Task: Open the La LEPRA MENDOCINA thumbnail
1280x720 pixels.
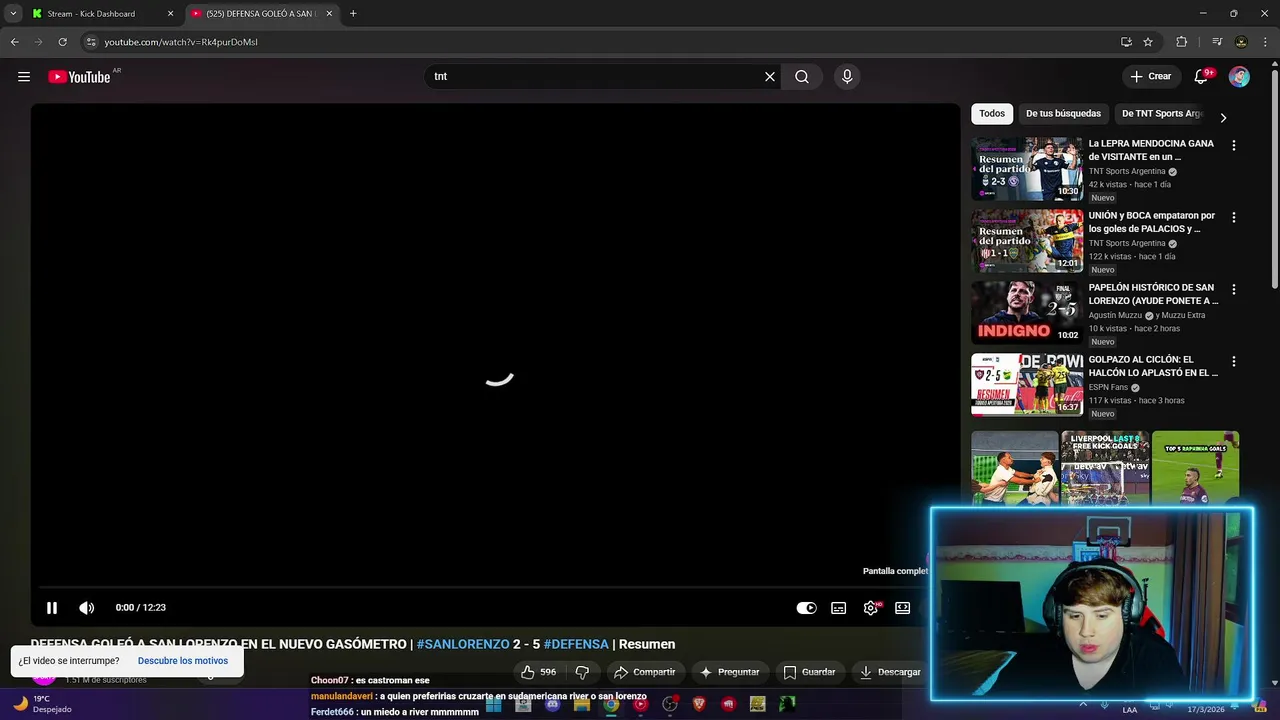Action: (1027, 169)
